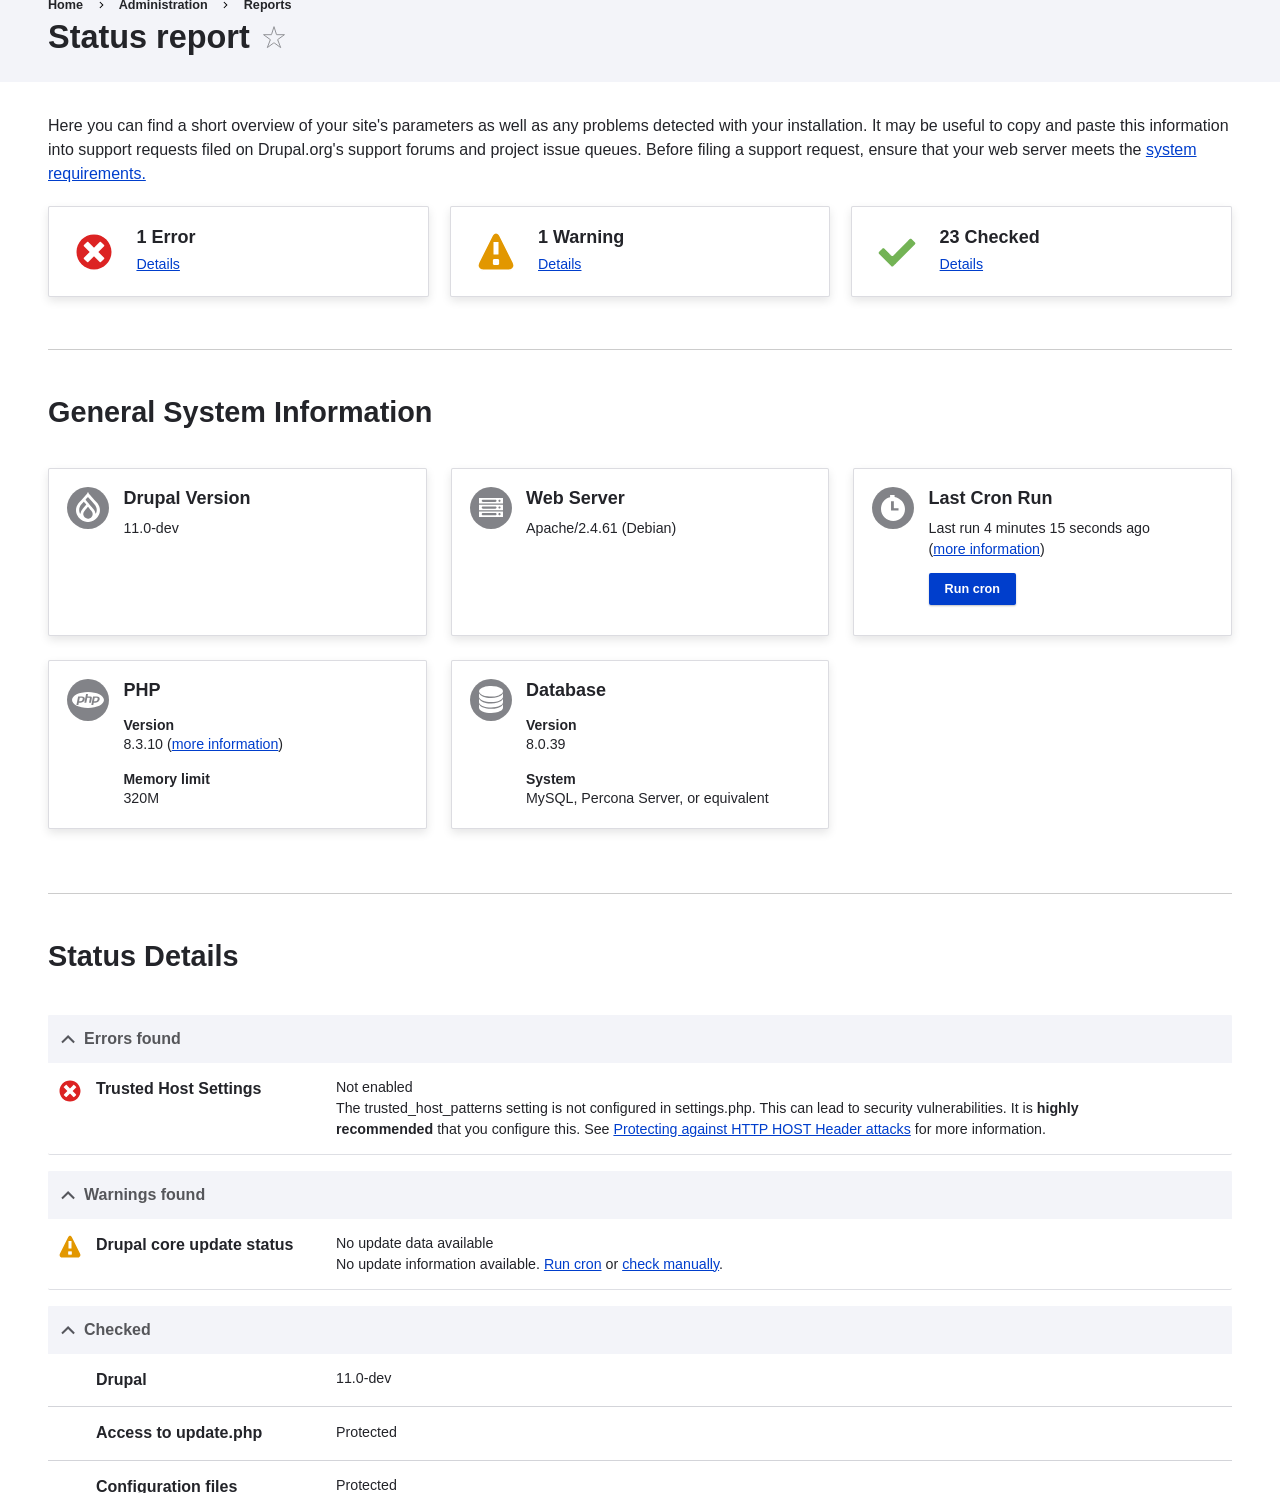Click the orange warning triangle summary icon

point(496,252)
